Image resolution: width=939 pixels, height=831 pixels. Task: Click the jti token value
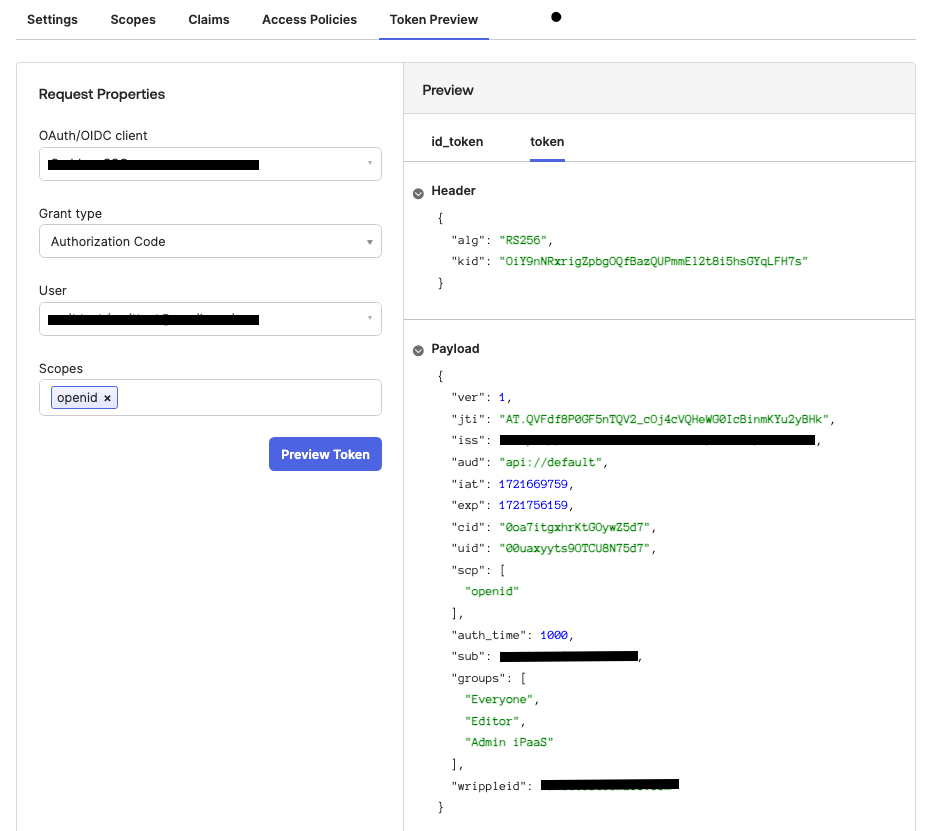[664, 419]
